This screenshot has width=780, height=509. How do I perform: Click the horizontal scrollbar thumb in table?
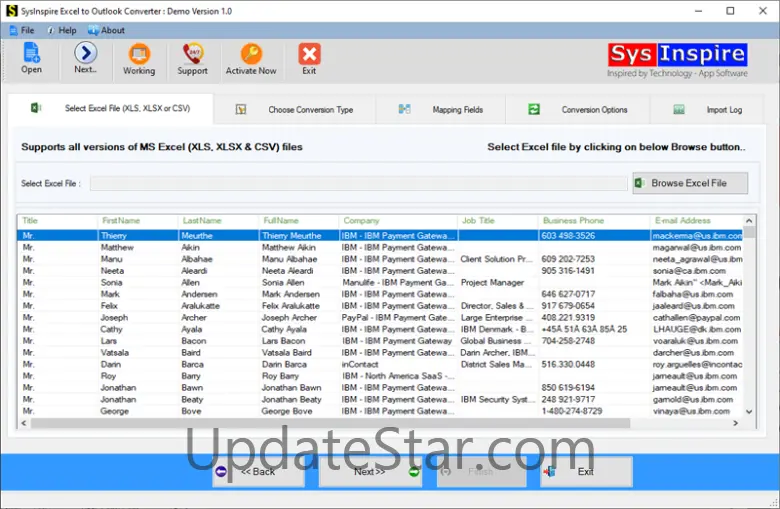(330, 423)
